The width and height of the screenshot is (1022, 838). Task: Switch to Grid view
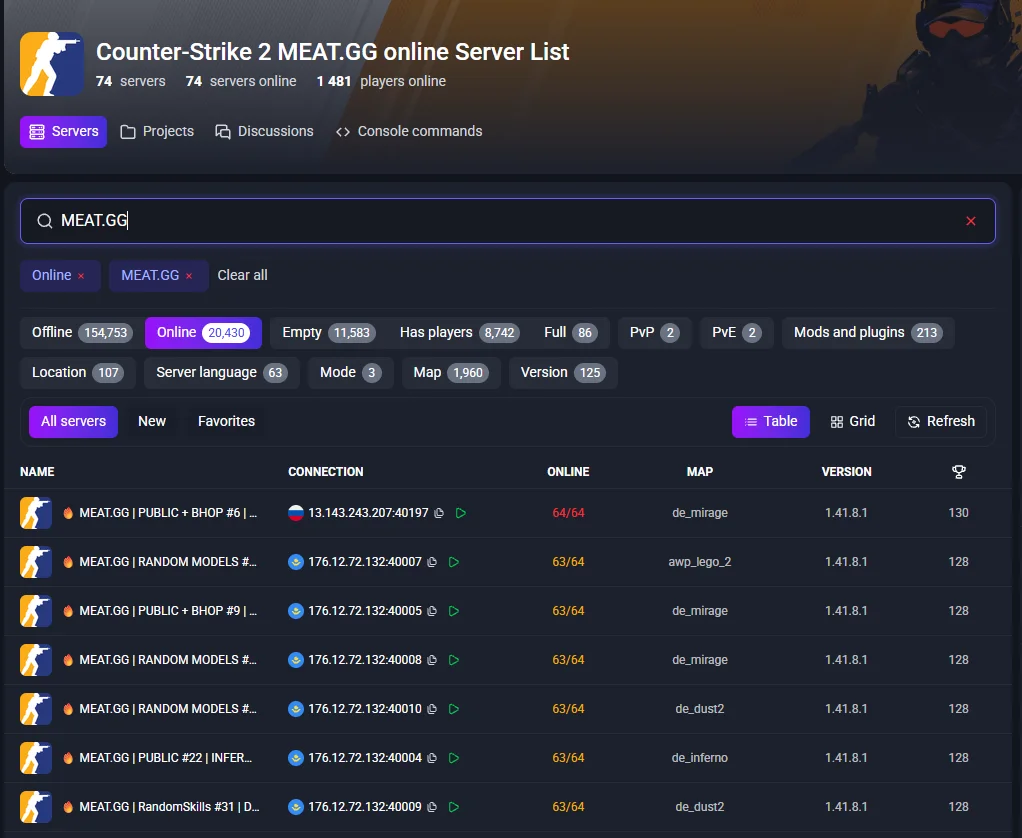tap(853, 422)
